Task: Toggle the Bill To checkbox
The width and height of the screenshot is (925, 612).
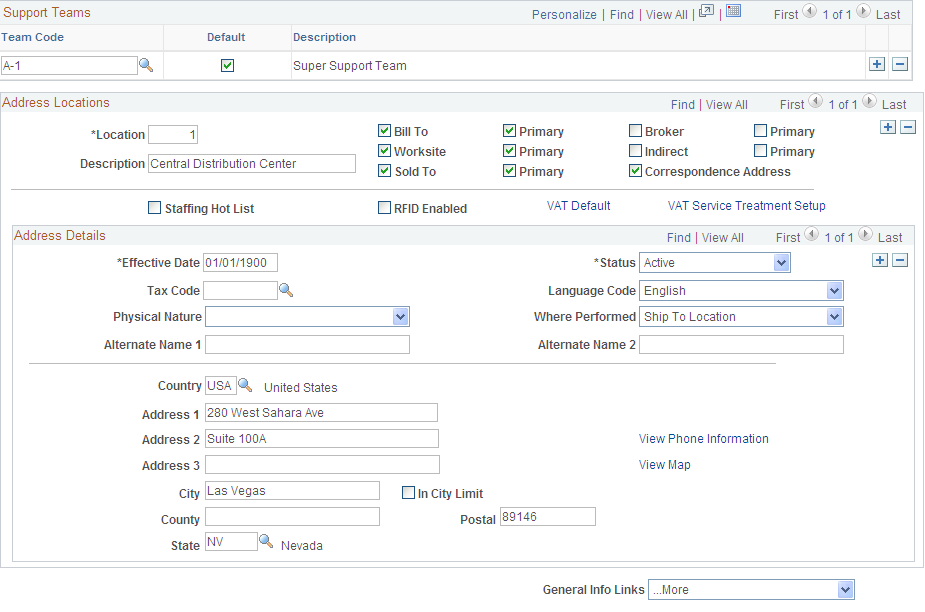Action: pos(385,130)
